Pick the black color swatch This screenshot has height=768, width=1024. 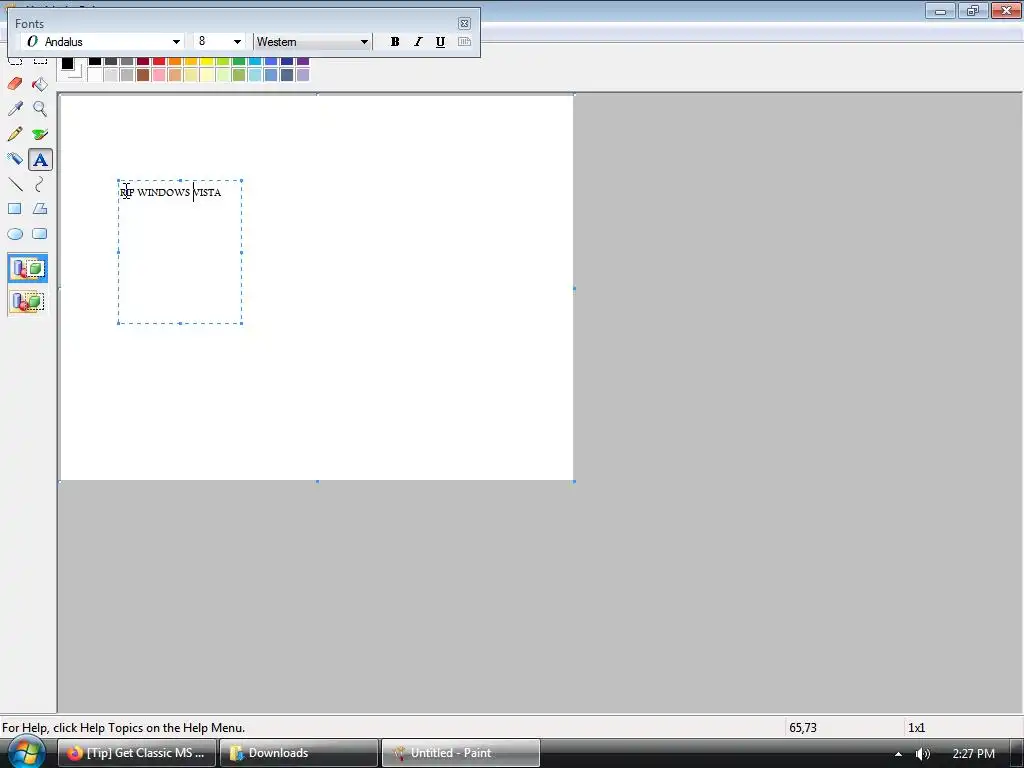(x=95, y=61)
